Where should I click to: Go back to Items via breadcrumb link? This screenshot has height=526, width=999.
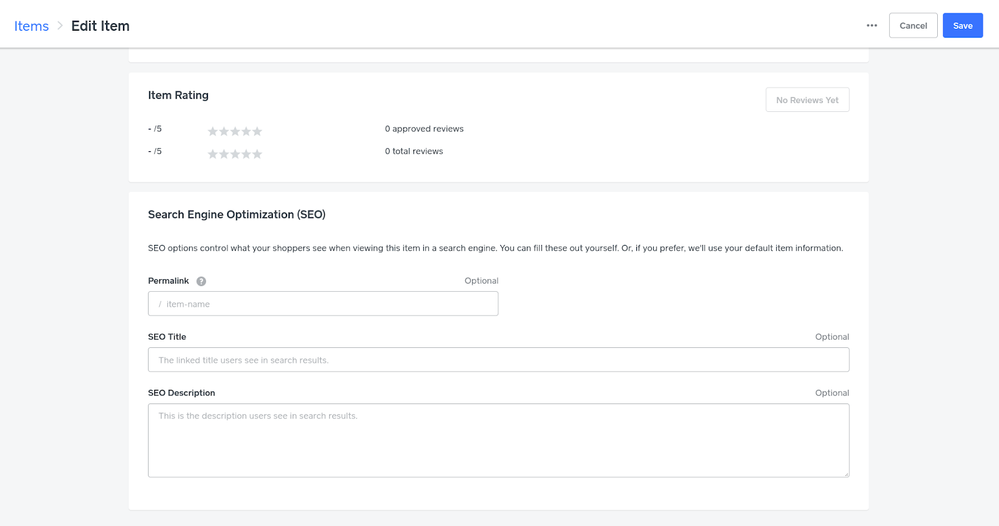pyautogui.click(x=31, y=26)
